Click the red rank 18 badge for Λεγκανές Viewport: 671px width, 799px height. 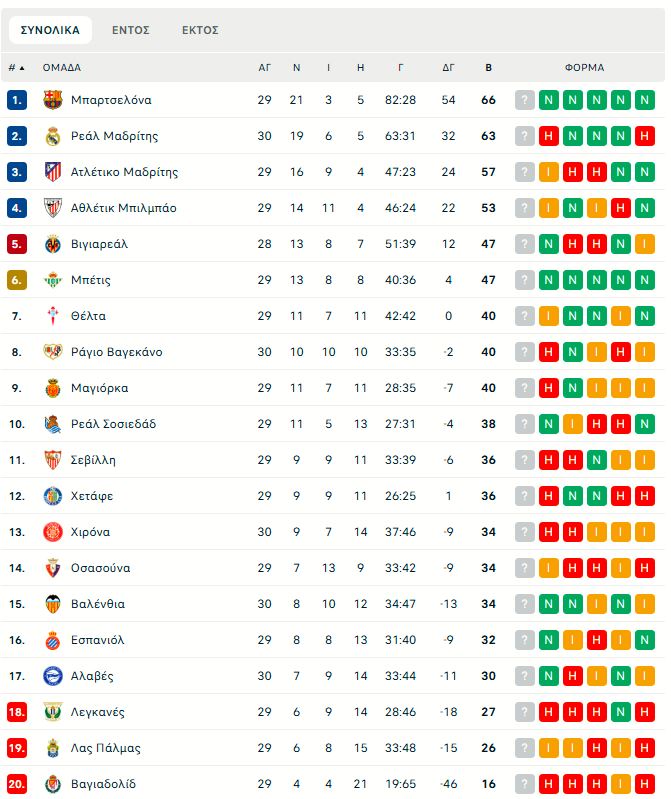click(17, 712)
